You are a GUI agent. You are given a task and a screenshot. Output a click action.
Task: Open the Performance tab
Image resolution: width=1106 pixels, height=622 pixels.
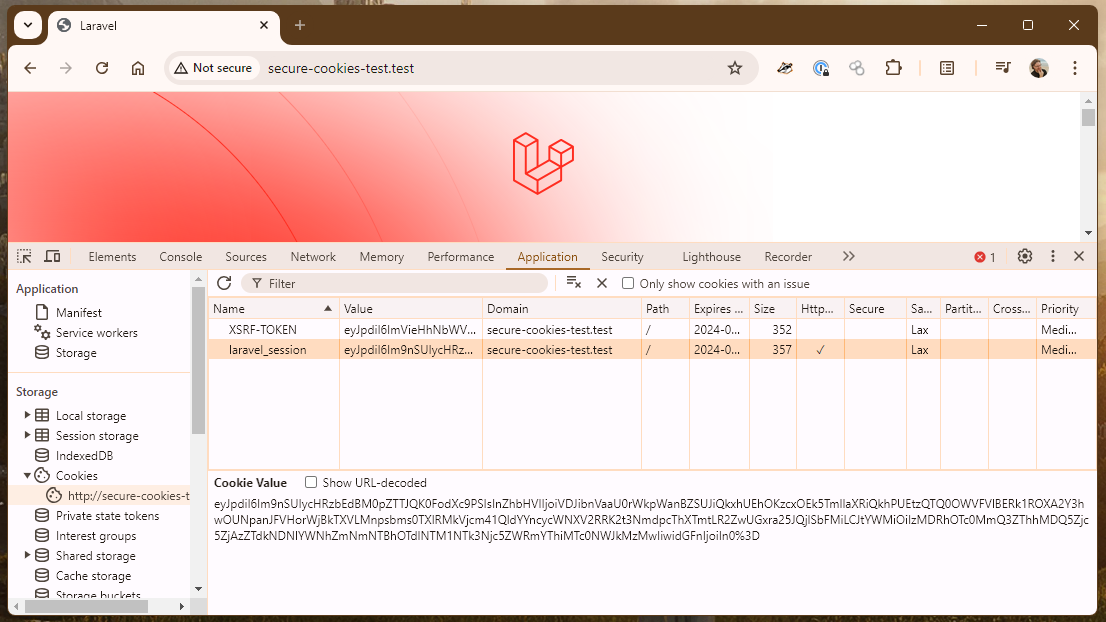pyautogui.click(x=461, y=257)
